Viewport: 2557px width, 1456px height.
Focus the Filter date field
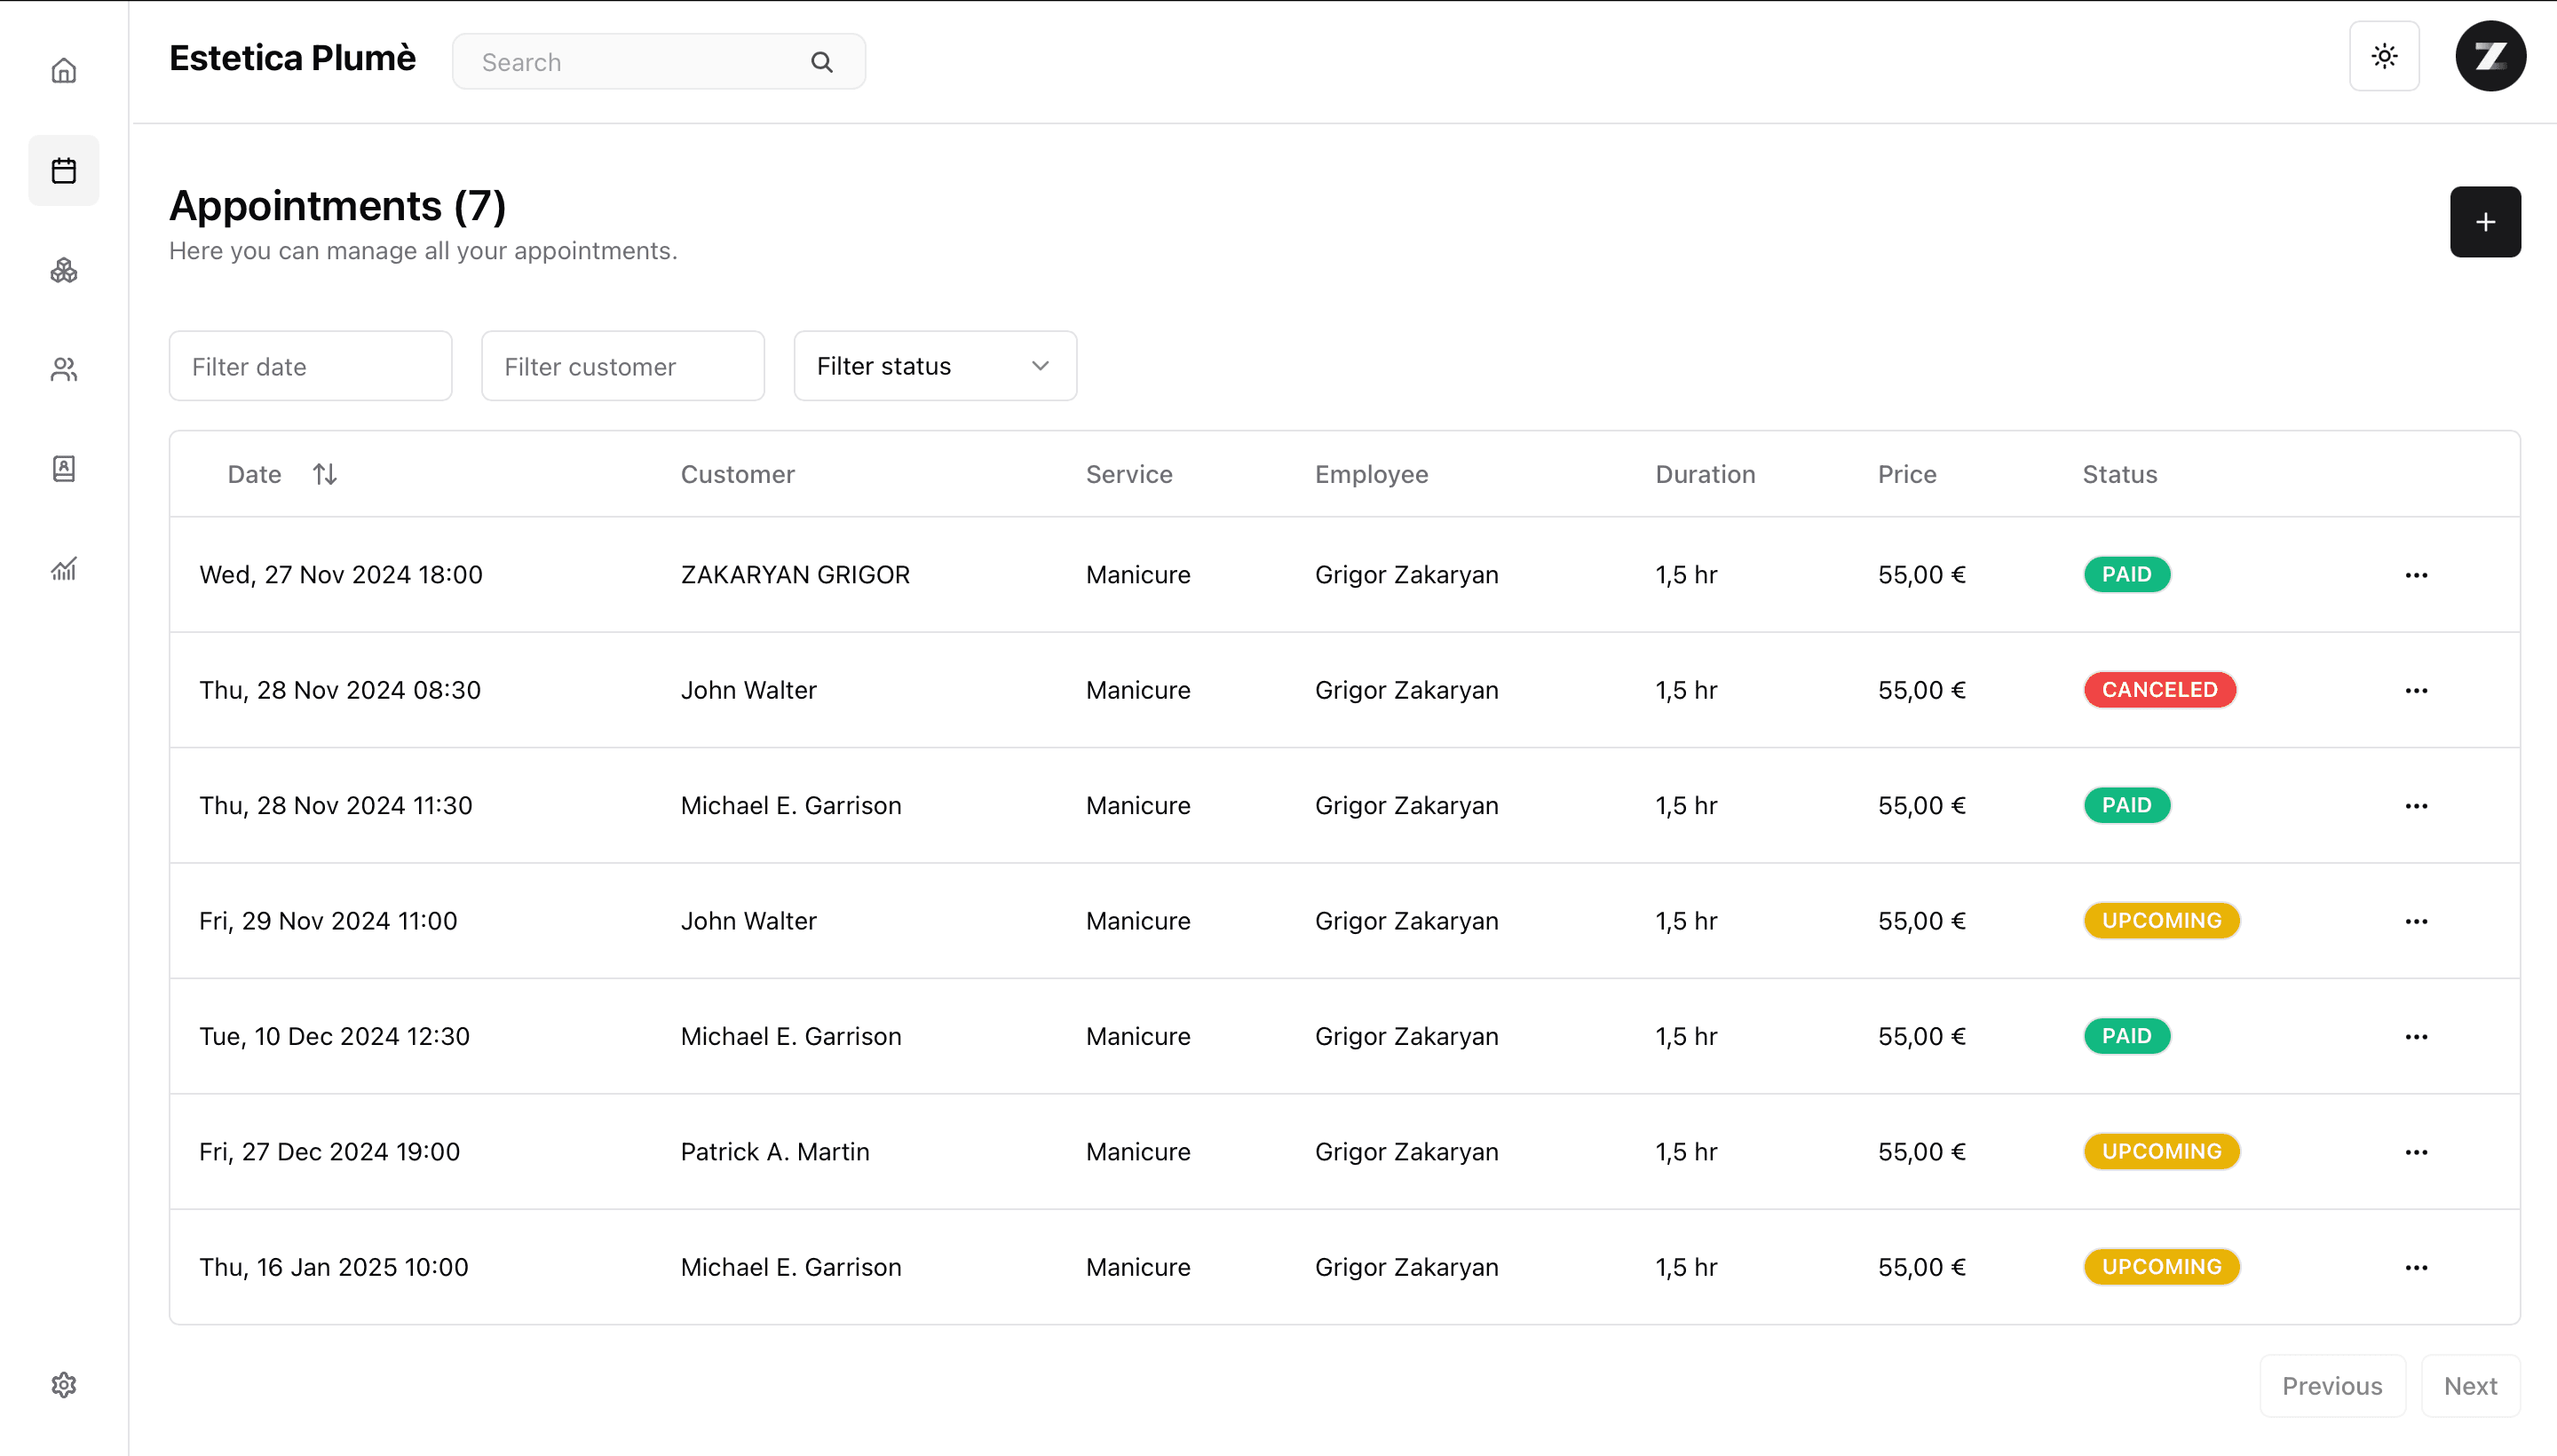pyautogui.click(x=311, y=366)
